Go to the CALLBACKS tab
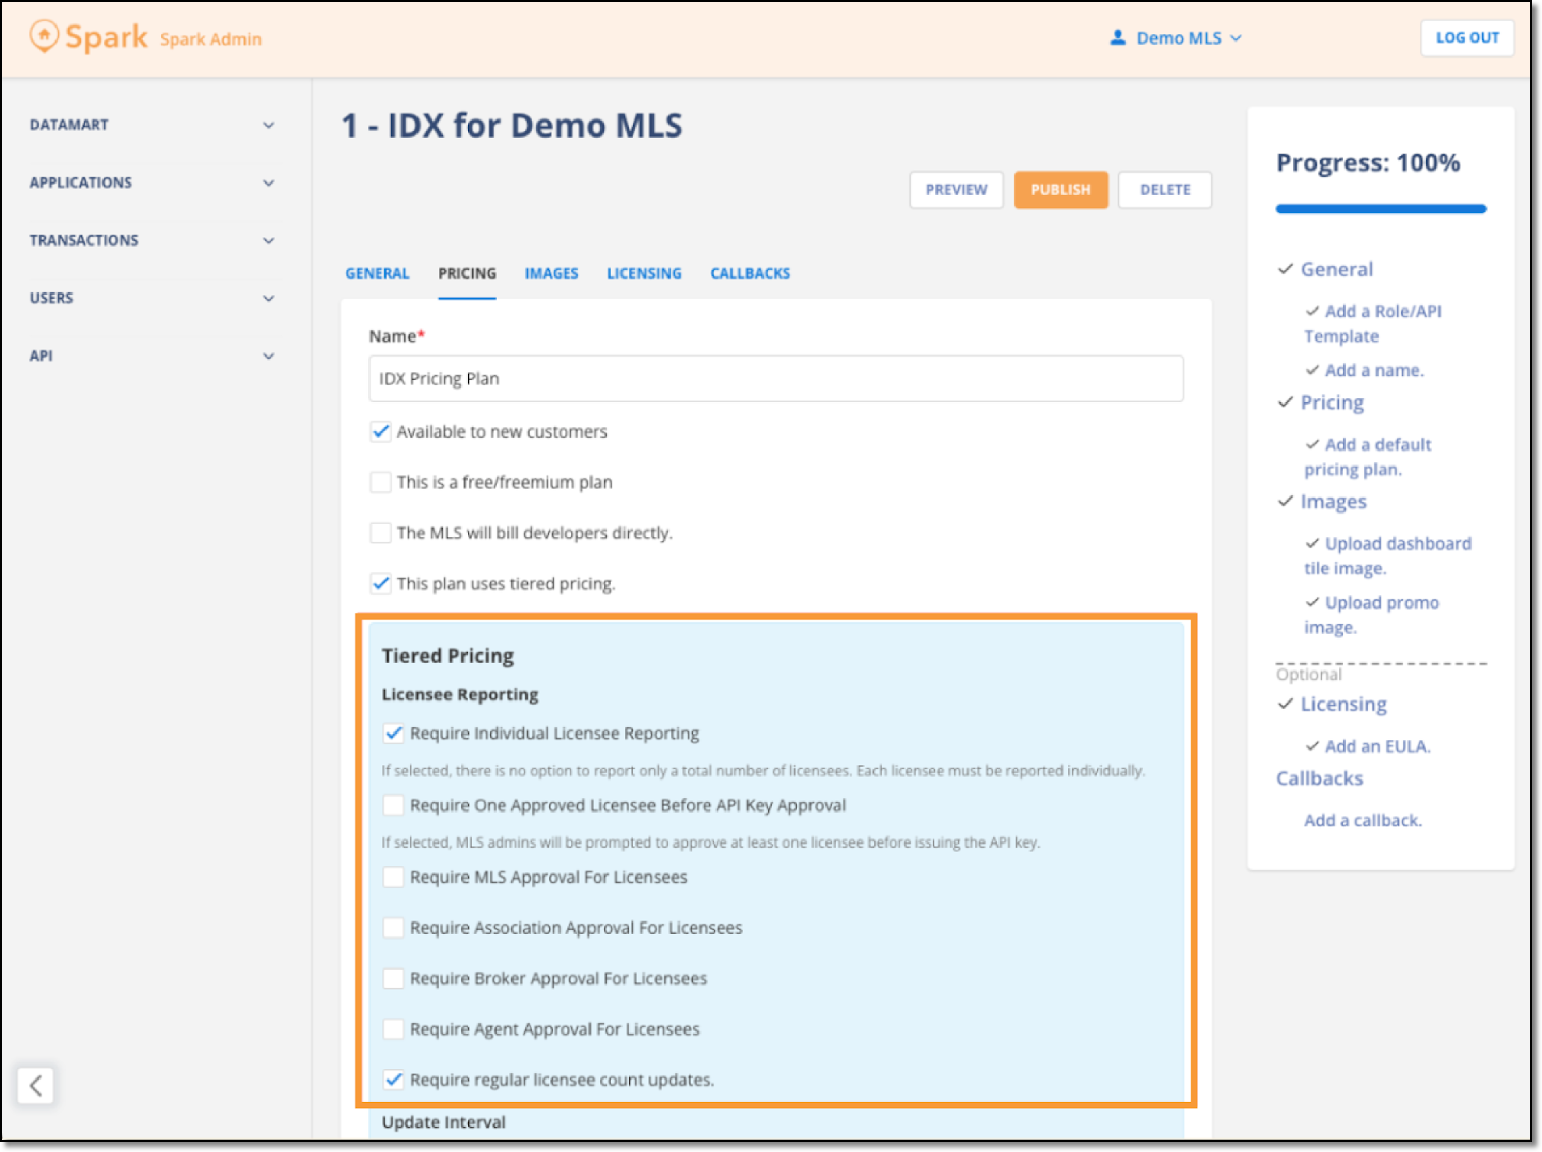Image resolution: width=1542 pixels, height=1152 pixels. tap(750, 274)
